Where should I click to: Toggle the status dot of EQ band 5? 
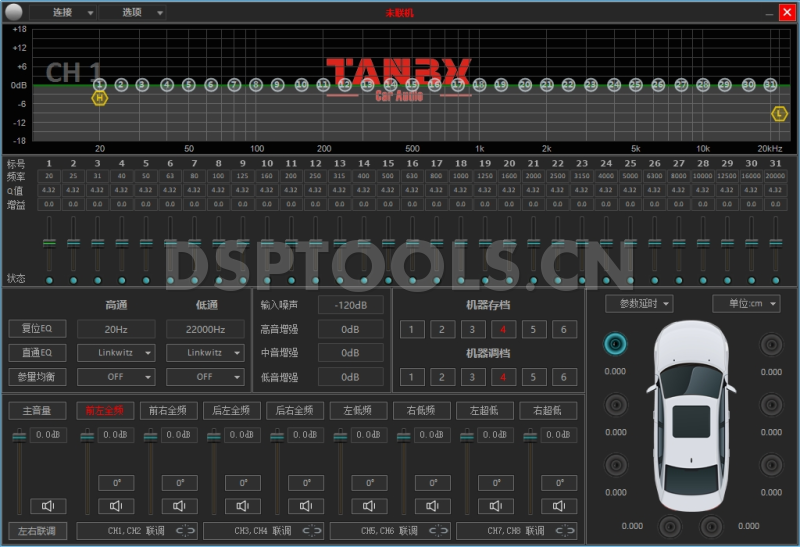146,280
